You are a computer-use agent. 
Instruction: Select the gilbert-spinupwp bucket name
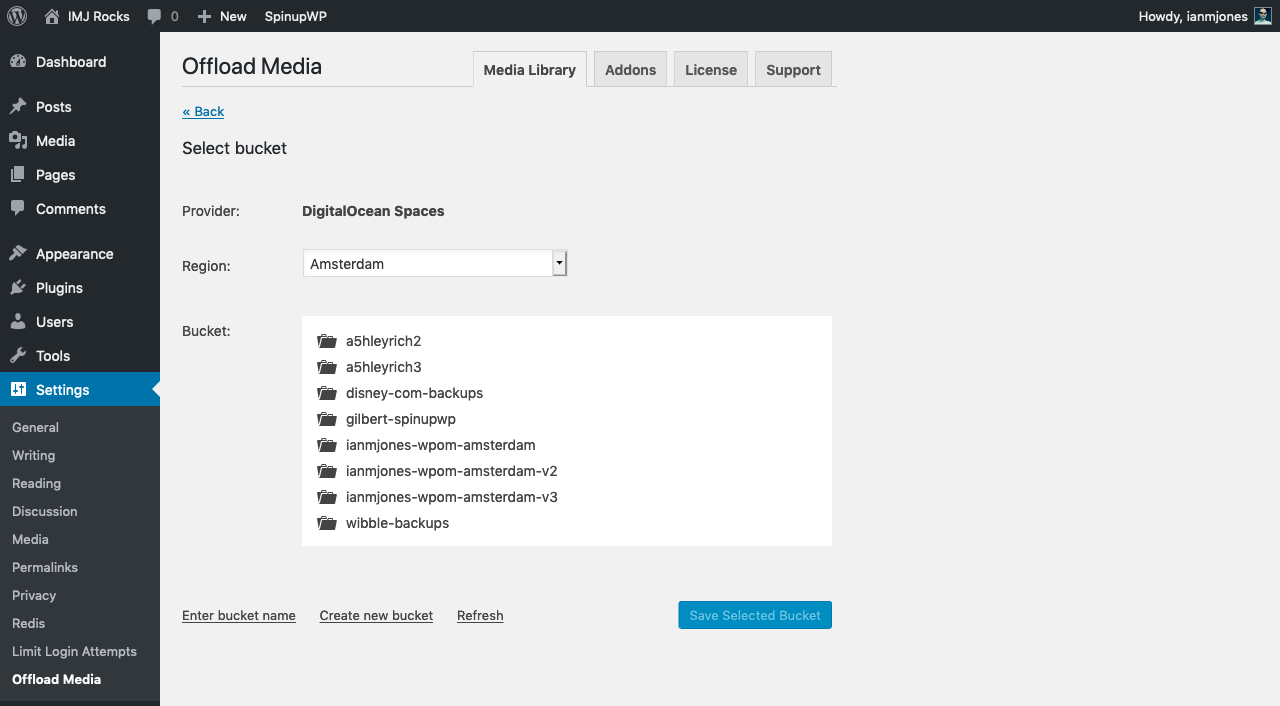point(401,419)
